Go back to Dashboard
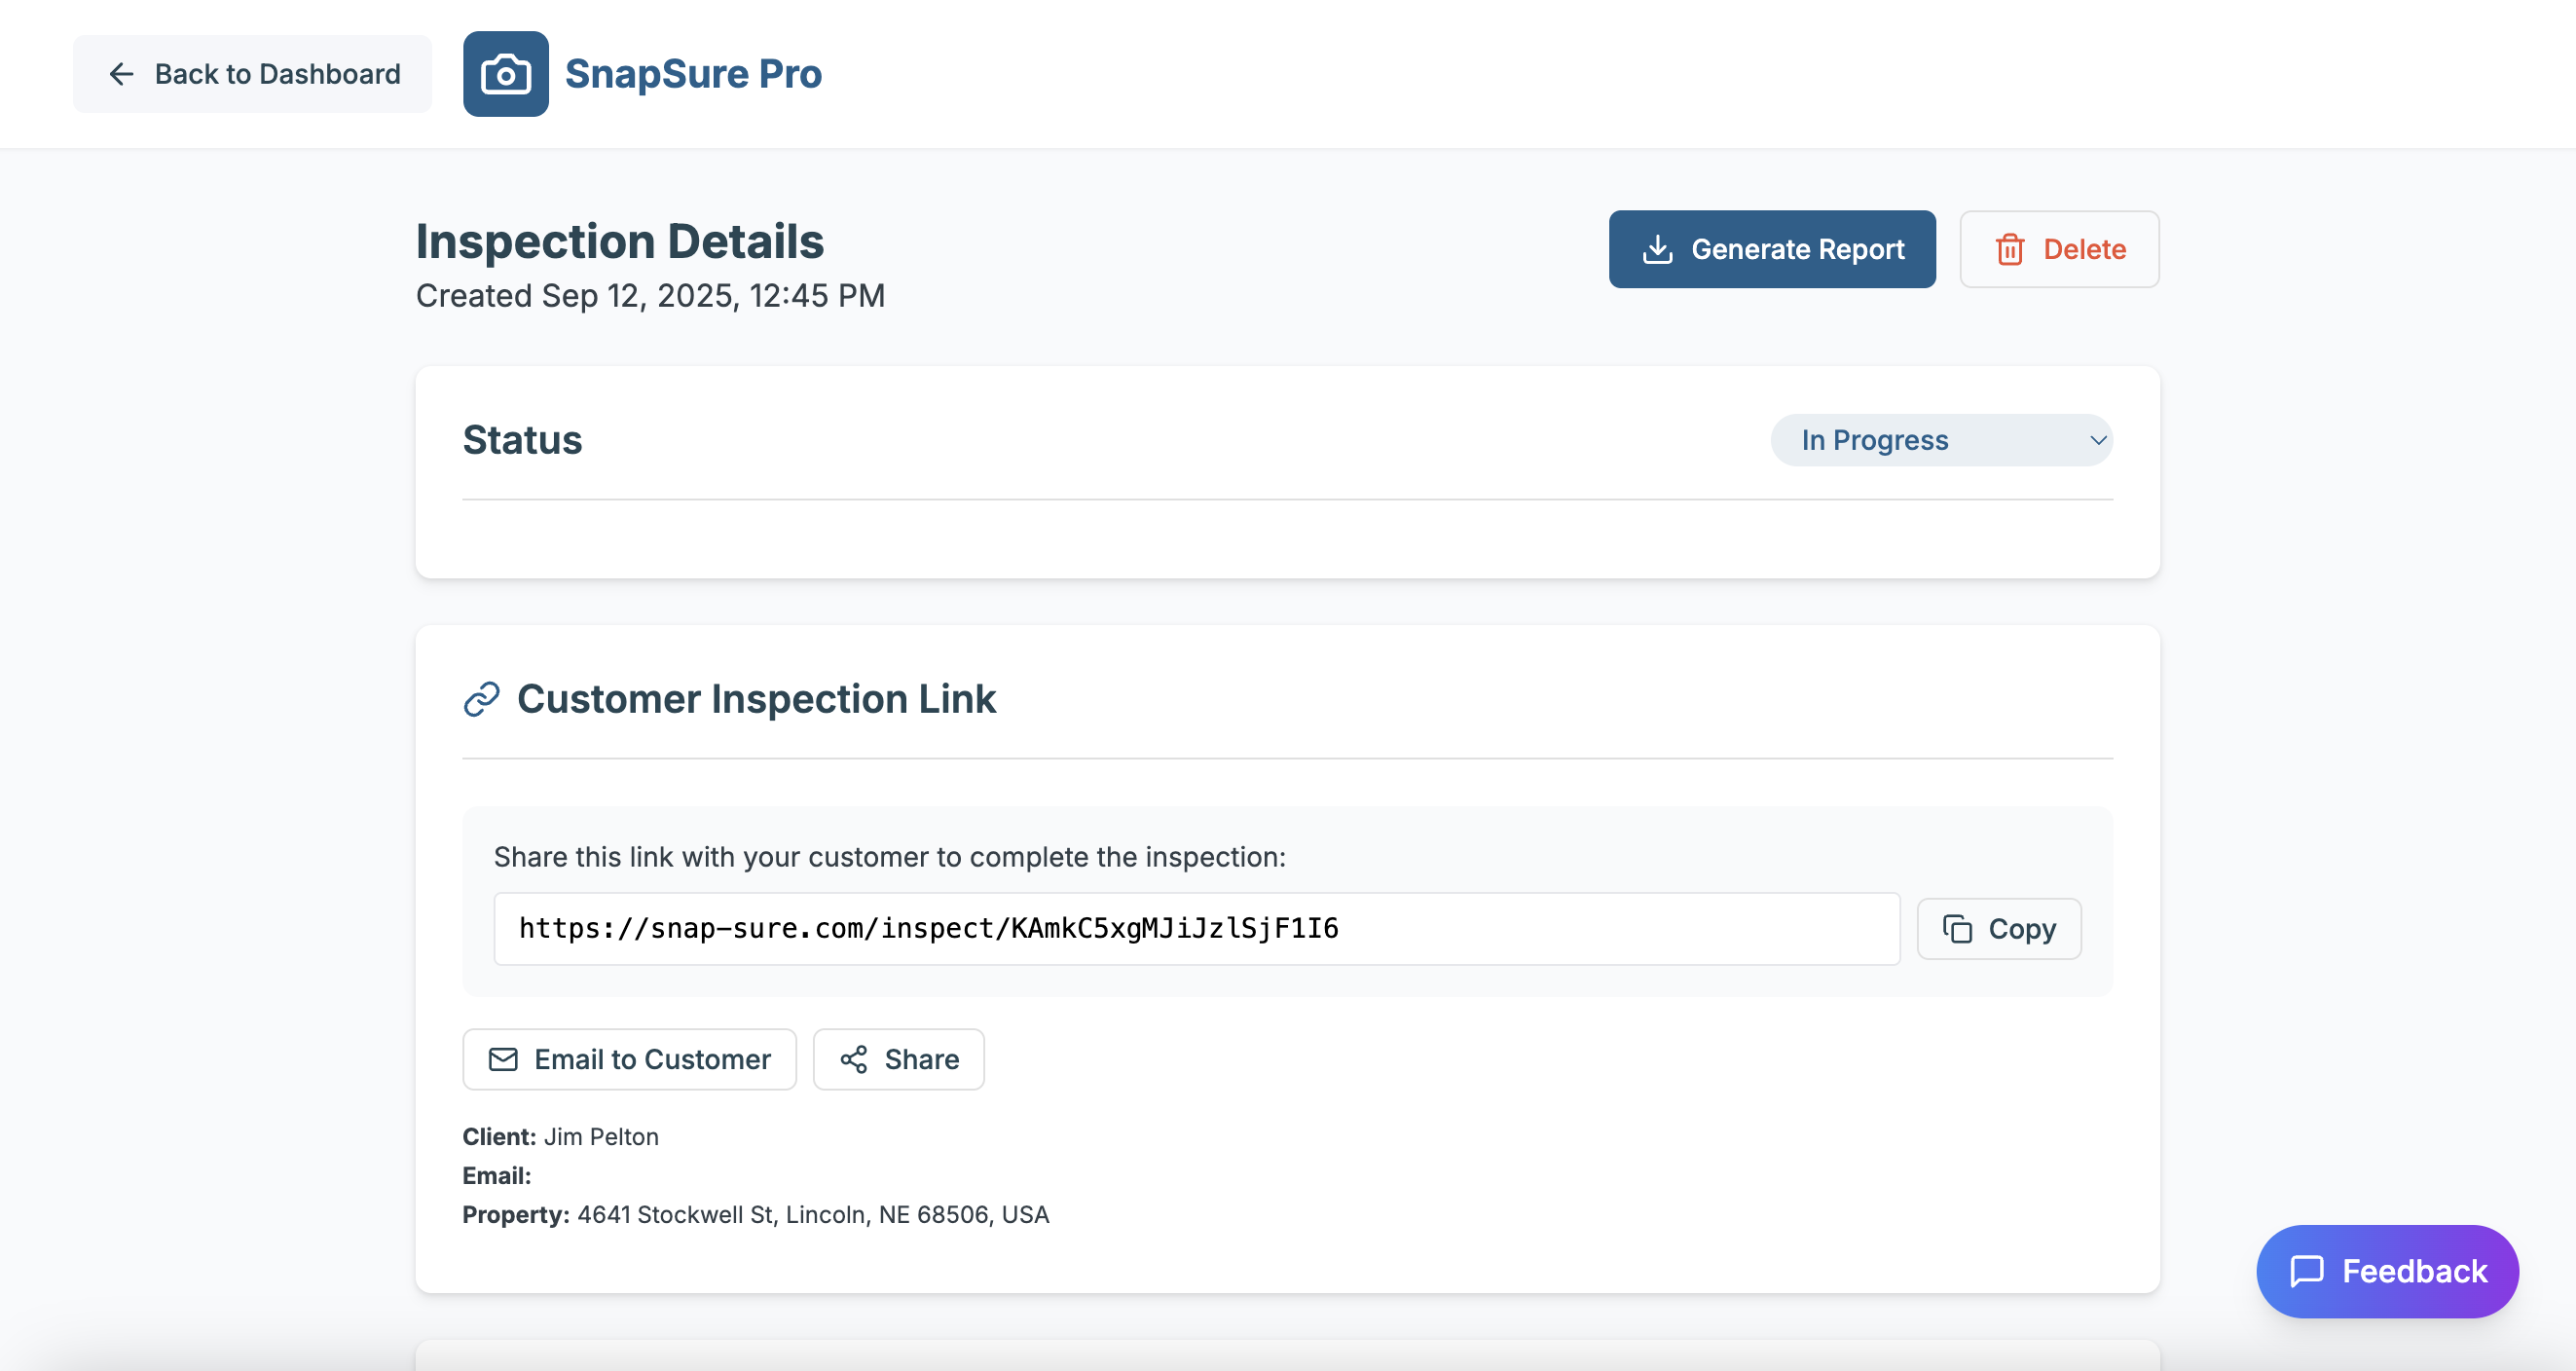The height and width of the screenshot is (1371, 2576). point(252,74)
